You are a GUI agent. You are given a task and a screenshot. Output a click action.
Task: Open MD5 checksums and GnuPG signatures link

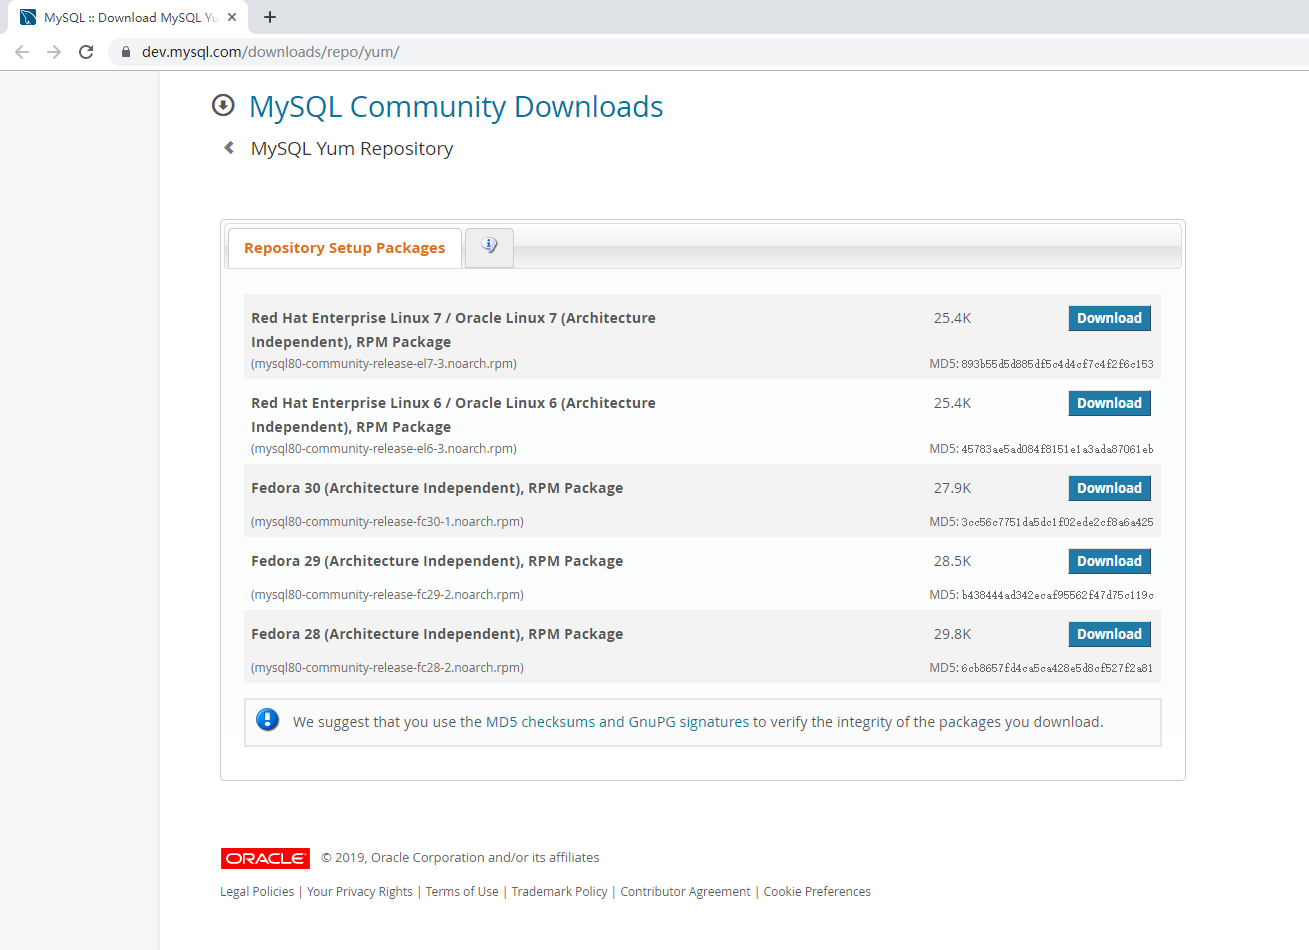pyautogui.click(x=617, y=722)
